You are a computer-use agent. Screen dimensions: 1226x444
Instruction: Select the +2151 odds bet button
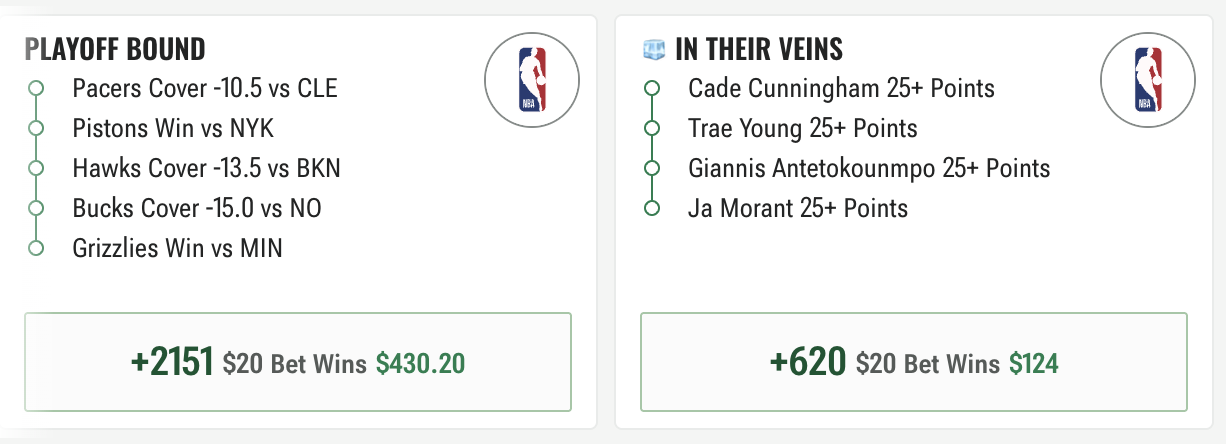[298, 362]
